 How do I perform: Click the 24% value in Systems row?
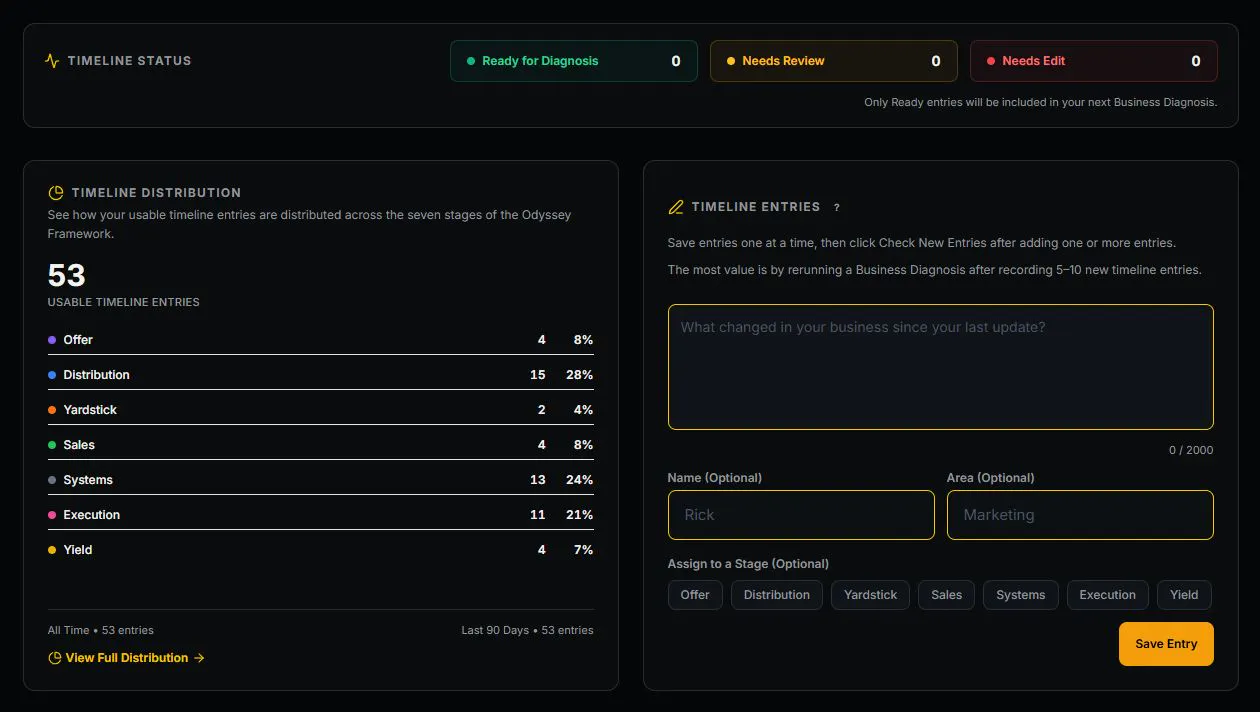(580, 480)
